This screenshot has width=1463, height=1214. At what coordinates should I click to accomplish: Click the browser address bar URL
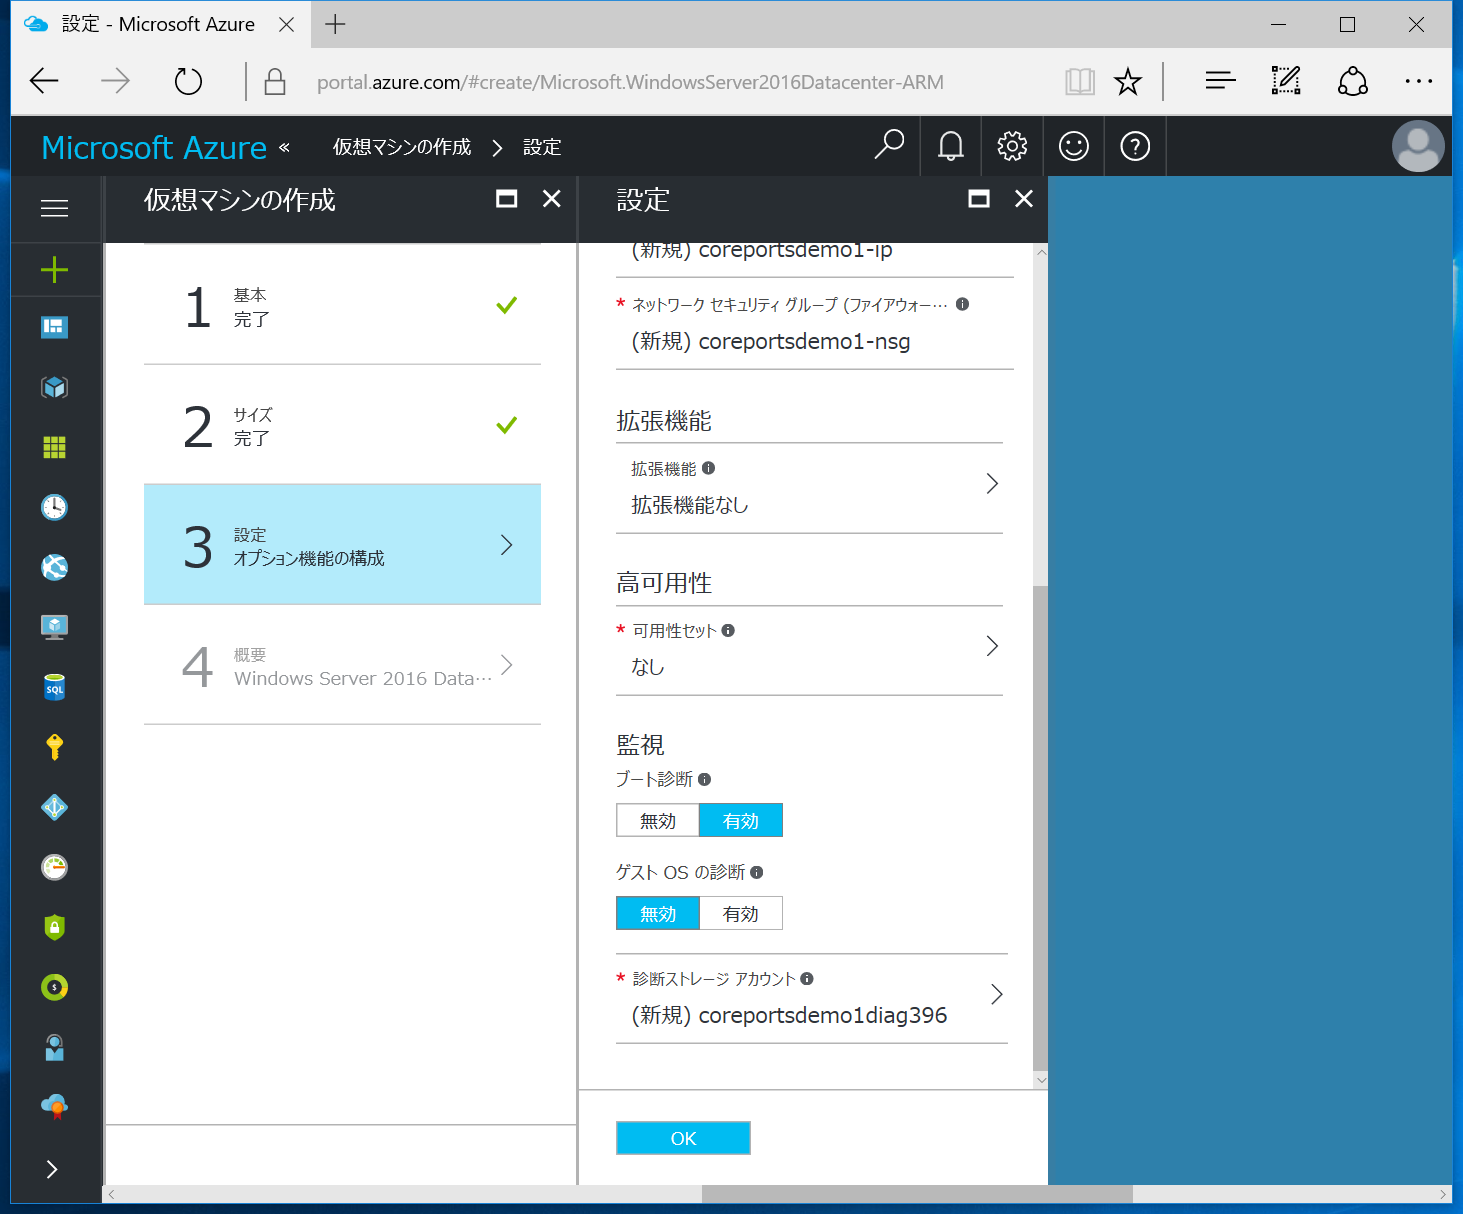tap(630, 82)
